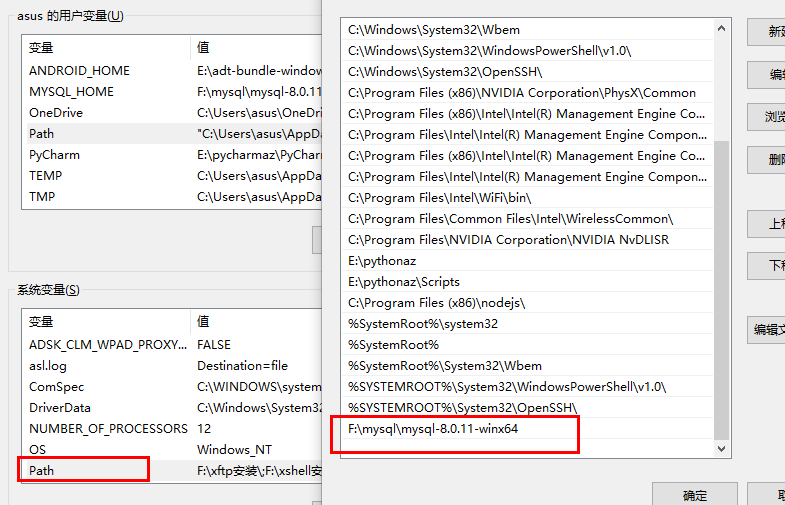
Task: Select the plain %SystemRoot% entry
Action: [528, 345]
